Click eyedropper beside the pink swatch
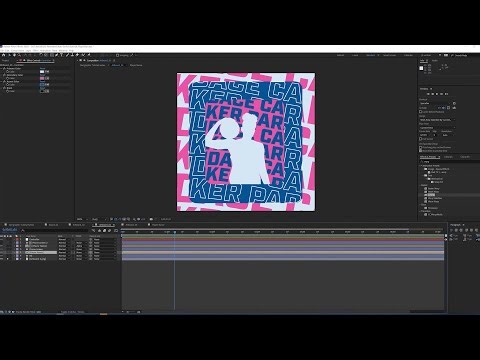Image resolution: width=480 pixels, height=360 pixels. [47, 78]
